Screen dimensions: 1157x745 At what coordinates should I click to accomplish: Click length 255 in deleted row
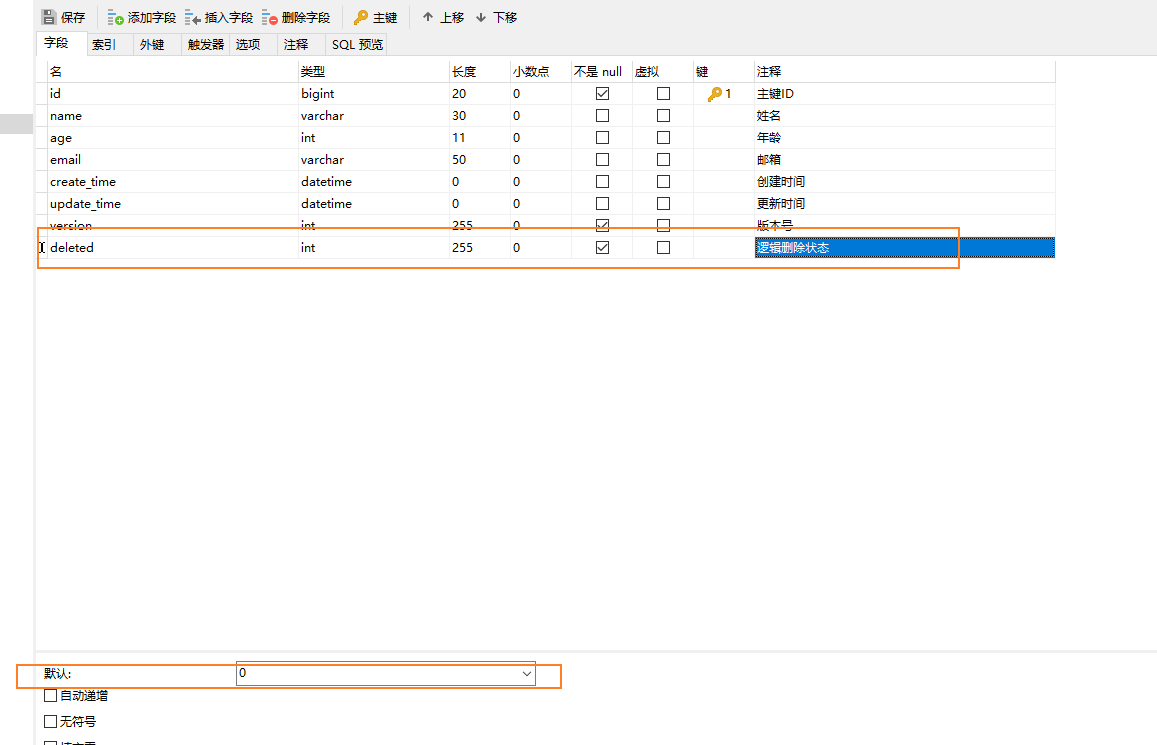[480, 248]
